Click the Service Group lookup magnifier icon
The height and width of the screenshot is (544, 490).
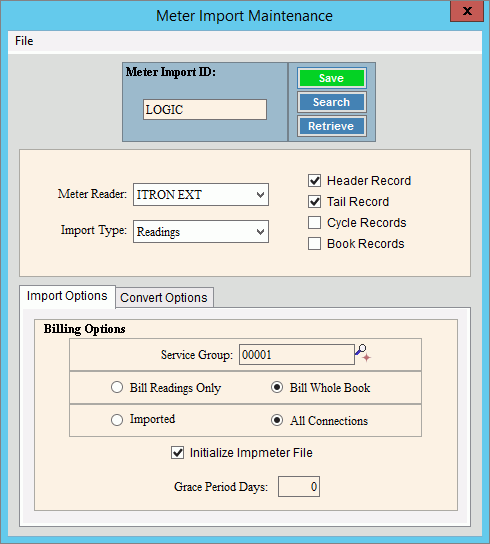pos(363,353)
